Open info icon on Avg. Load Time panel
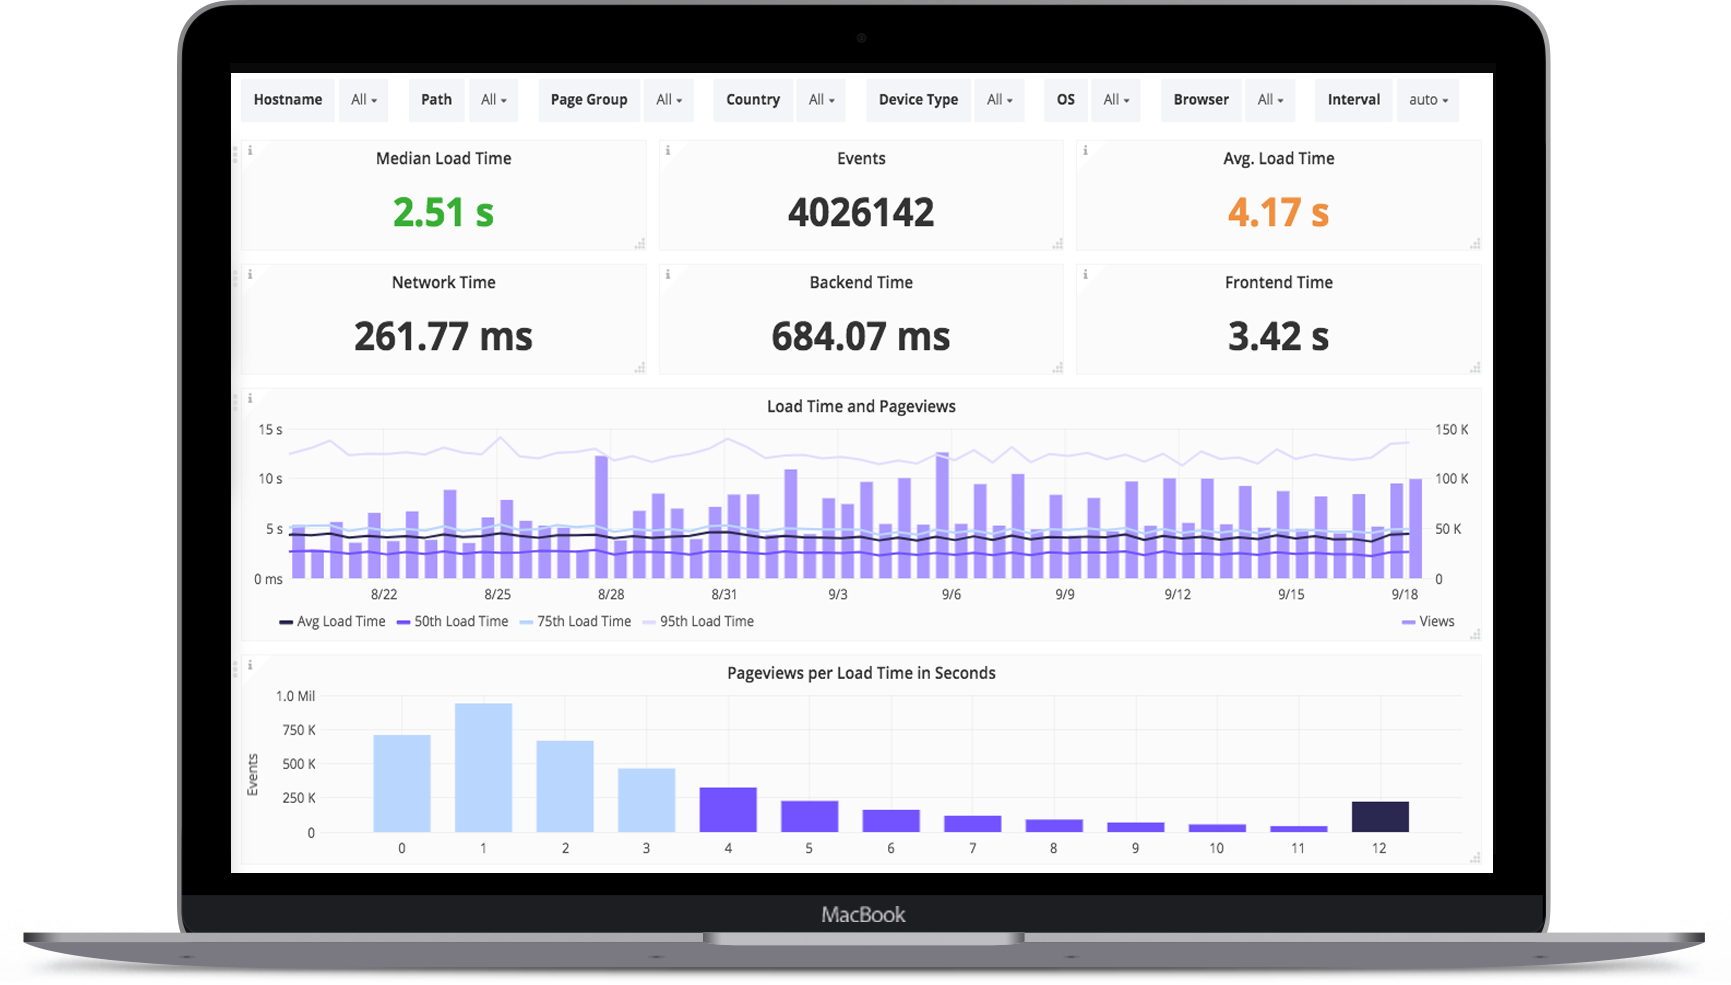Screen dimensions: 1731x985 point(1085,151)
